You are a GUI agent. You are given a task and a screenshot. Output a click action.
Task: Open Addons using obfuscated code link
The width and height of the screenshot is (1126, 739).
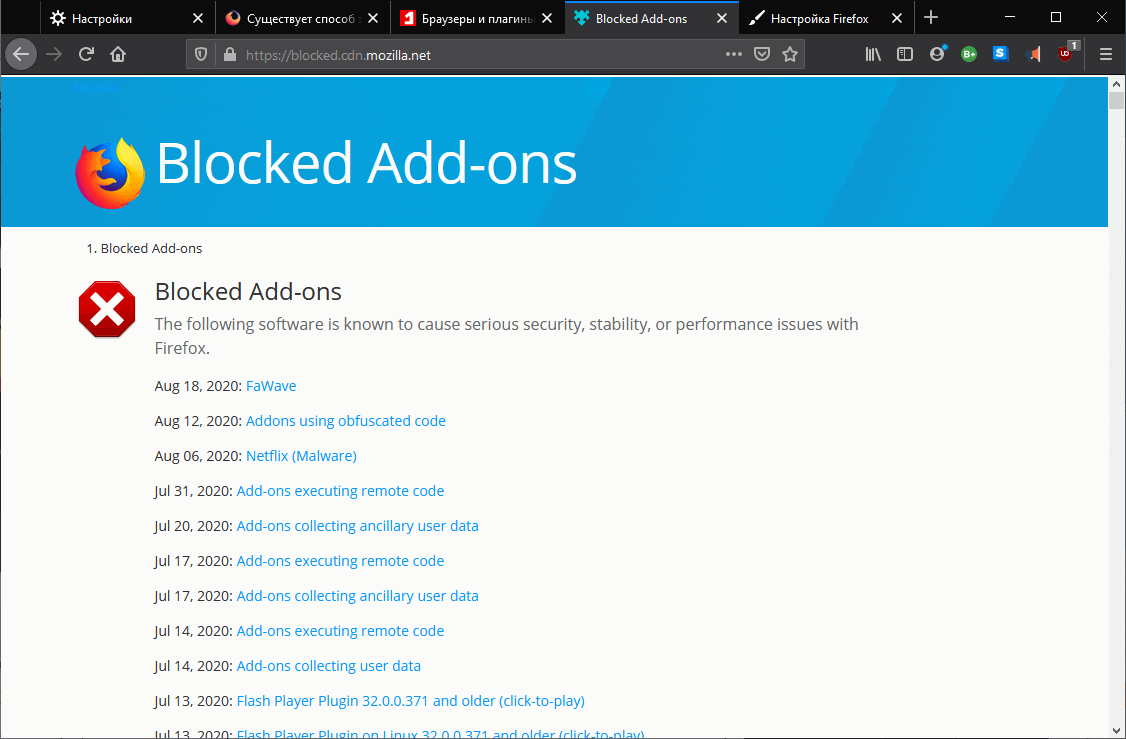point(346,421)
